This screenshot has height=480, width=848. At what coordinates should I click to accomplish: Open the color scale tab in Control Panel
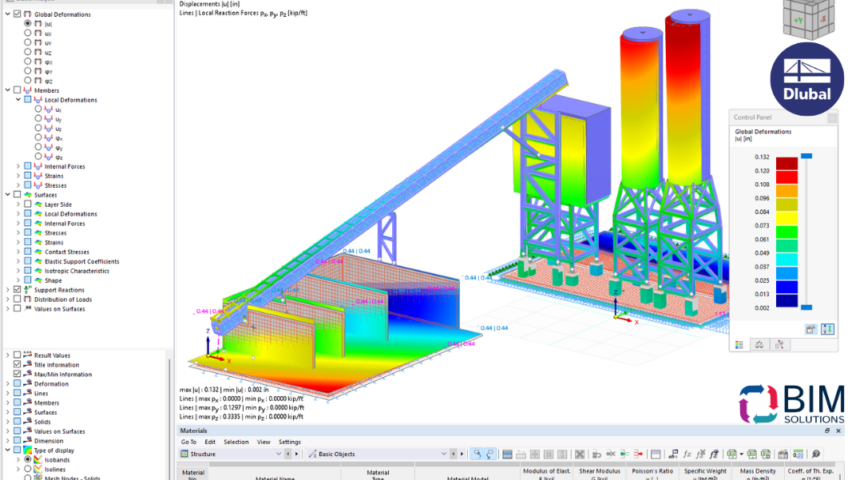(x=740, y=344)
